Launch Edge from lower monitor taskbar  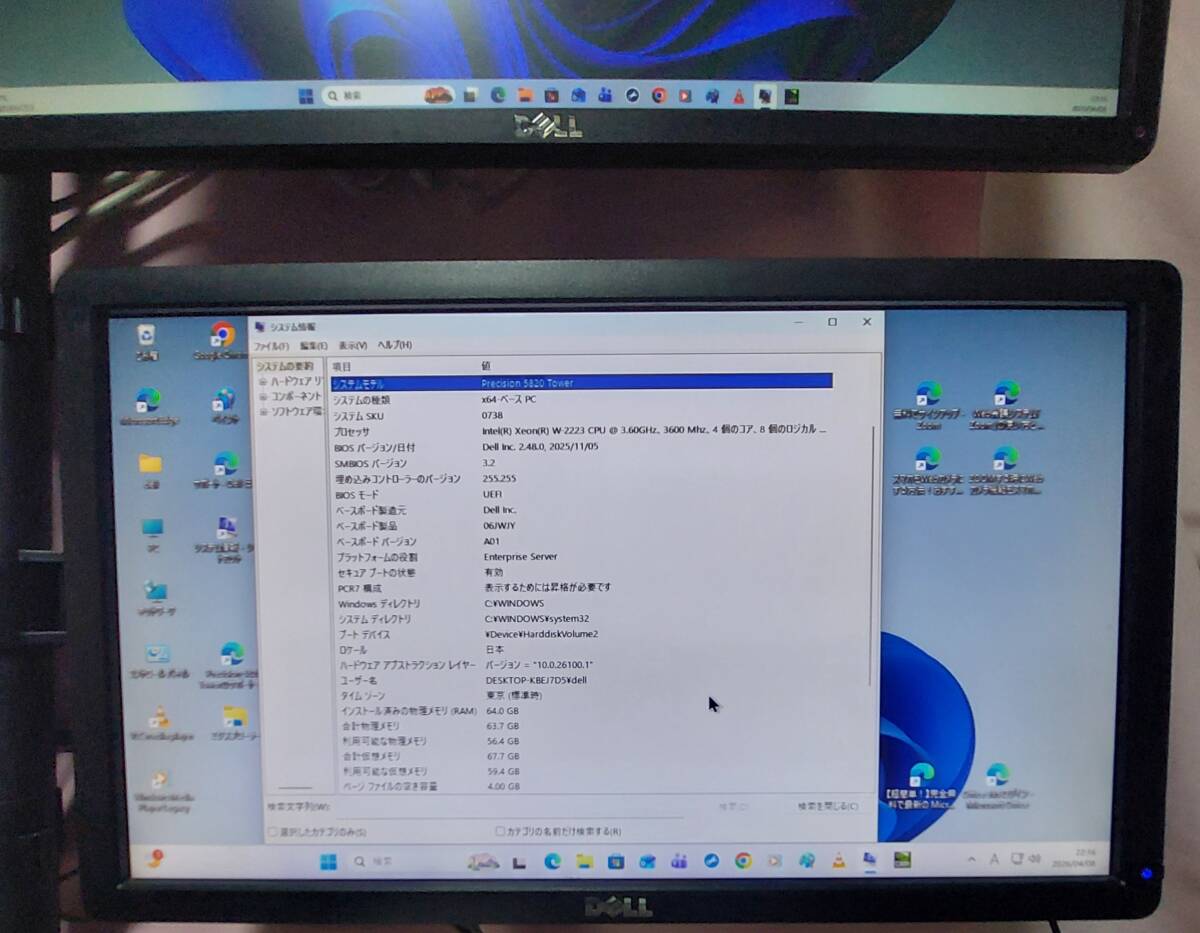tap(552, 861)
